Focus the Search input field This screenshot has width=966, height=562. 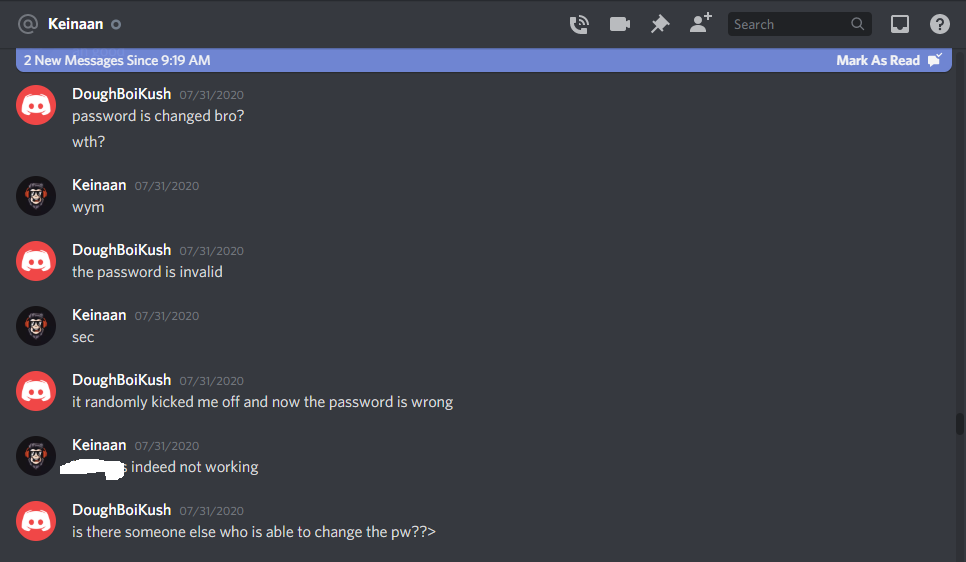[x=790, y=24]
